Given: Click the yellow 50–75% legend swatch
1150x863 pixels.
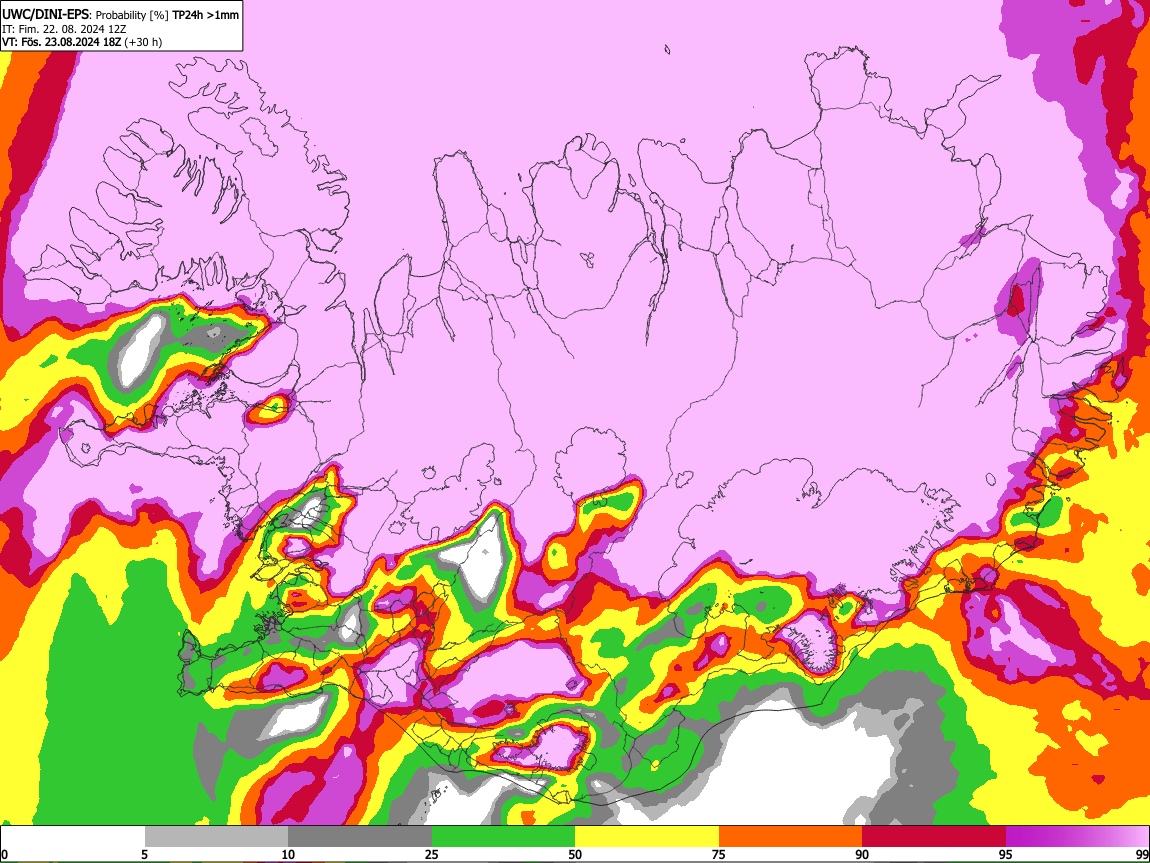Looking at the screenshot, I should tap(647, 837).
